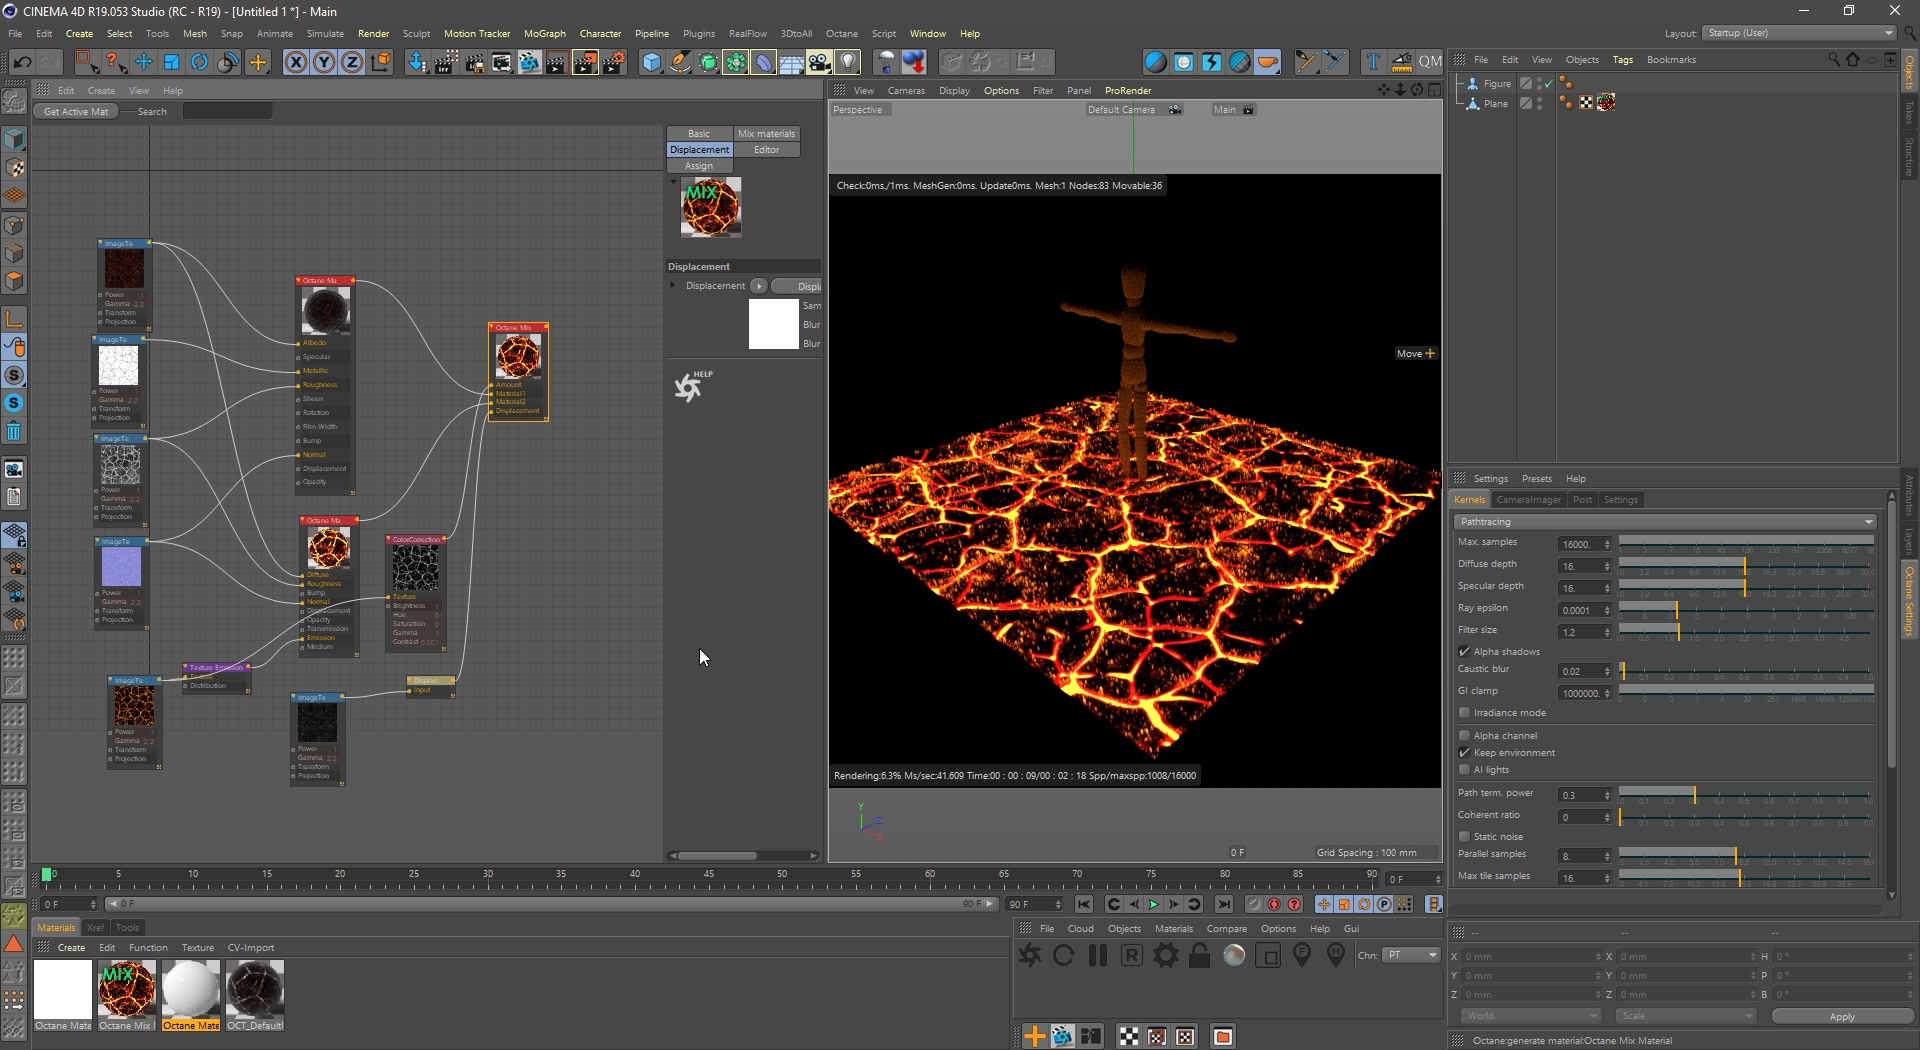This screenshot has height=1050, width=1920.
Task: Select the Rotate tool in the toolbar
Action: 199,62
